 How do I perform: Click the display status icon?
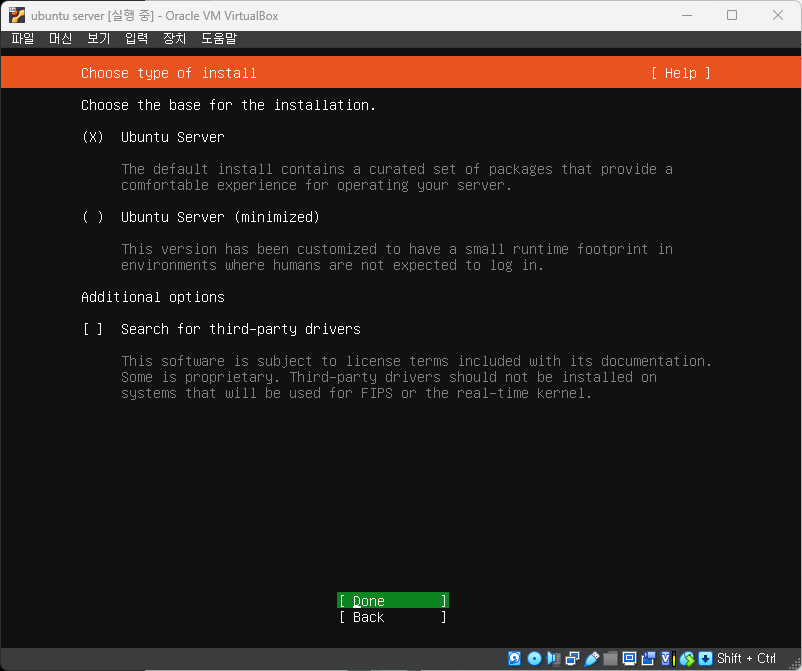(x=630, y=659)
